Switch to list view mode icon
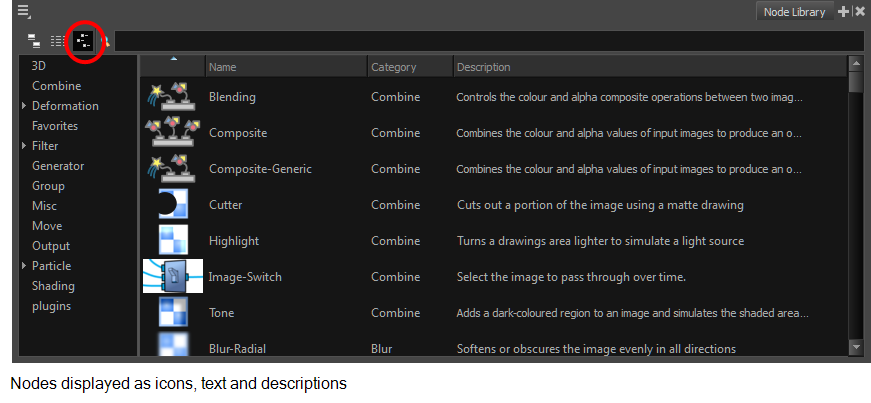The image size is (871, 403). point(58,41)
